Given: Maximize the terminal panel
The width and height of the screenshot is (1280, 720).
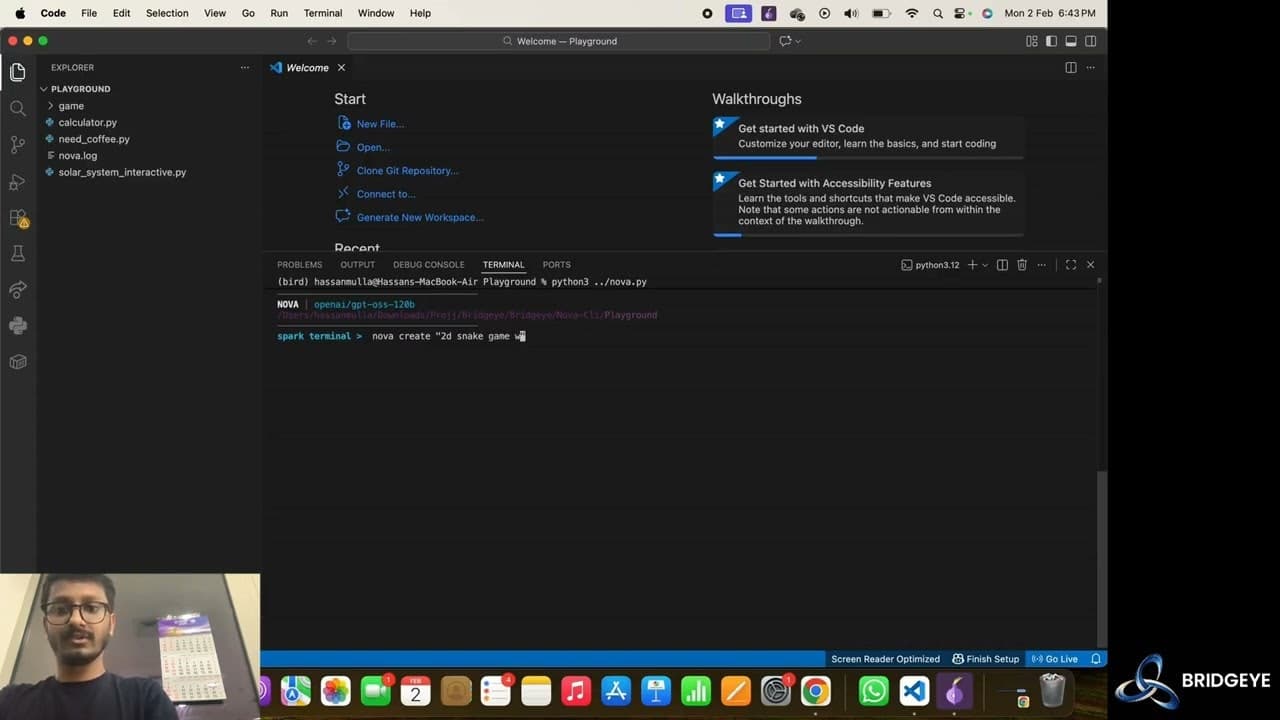Looking at the screenshot, I should [1070, 264].
